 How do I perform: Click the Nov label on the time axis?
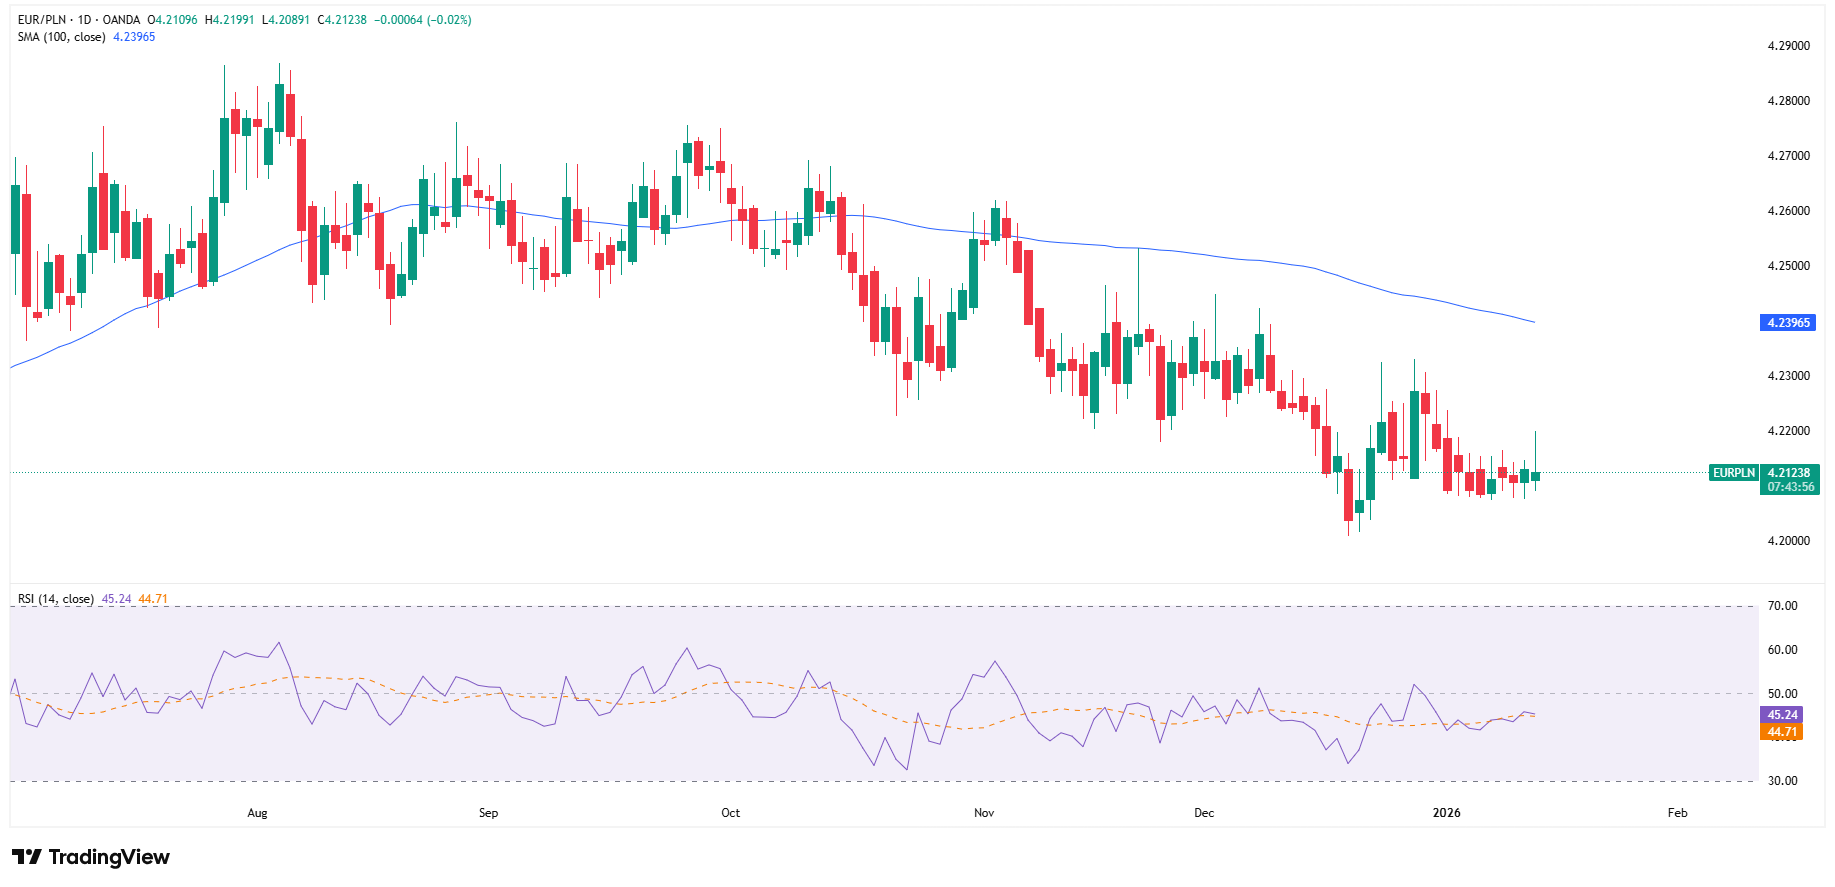(984, 813)
